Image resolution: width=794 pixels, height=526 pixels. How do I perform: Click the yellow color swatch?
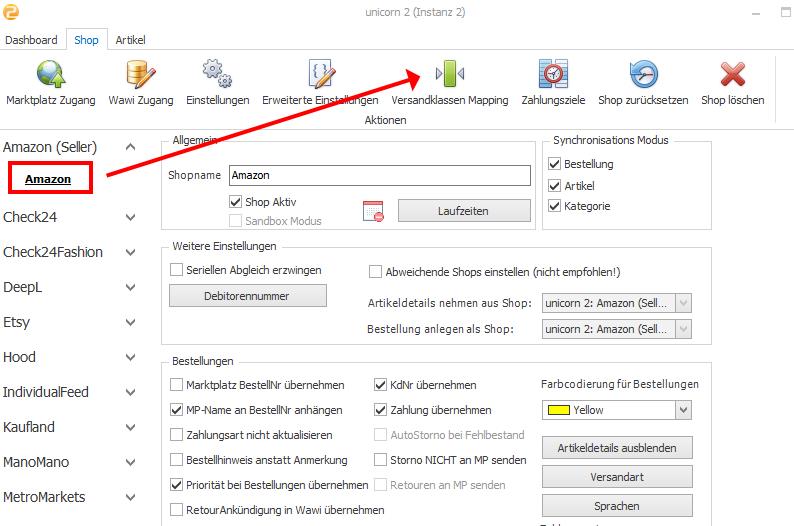[559, 410]
